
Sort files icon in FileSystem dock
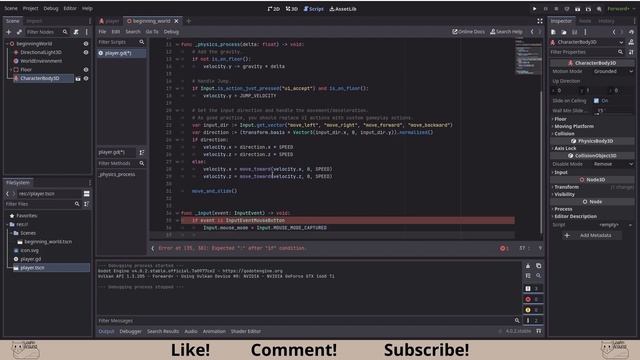pos(87,204)
